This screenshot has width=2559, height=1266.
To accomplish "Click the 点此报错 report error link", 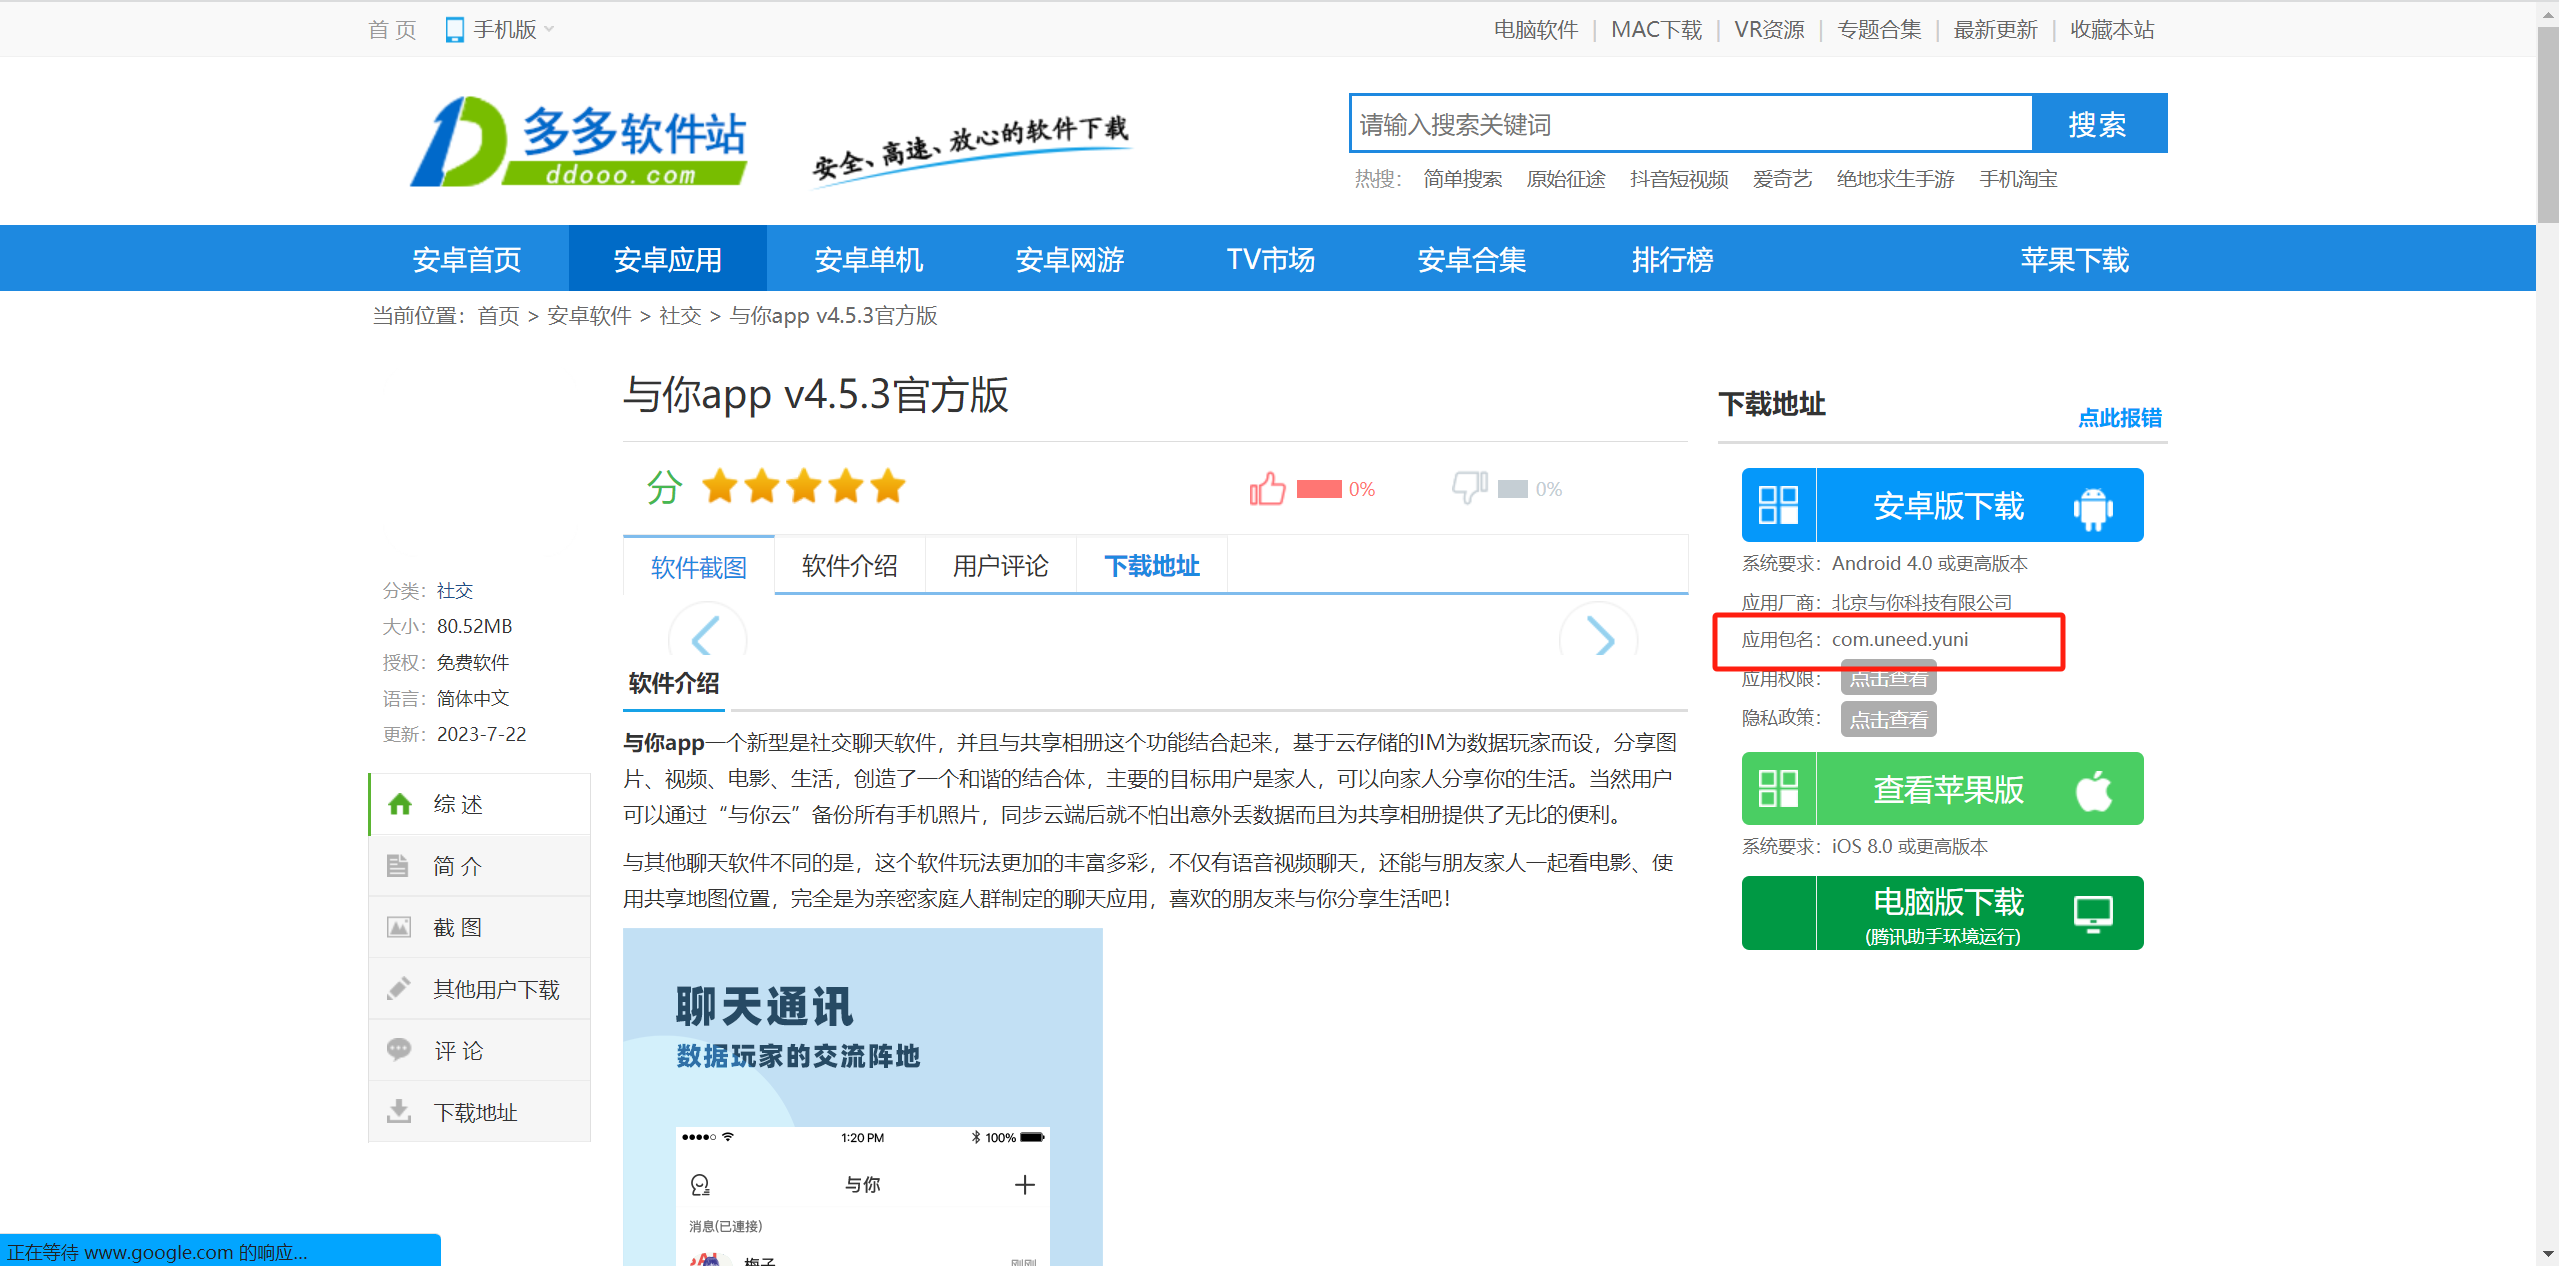I will coord(2119,418).
